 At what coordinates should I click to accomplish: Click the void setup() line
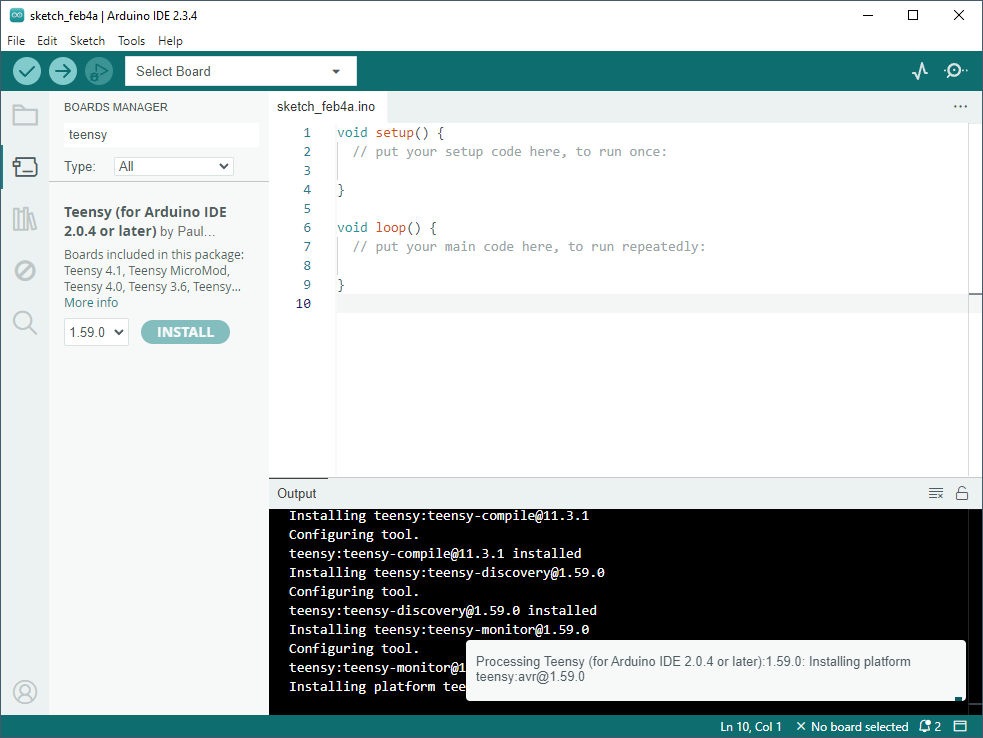click(x=391, y=133)
